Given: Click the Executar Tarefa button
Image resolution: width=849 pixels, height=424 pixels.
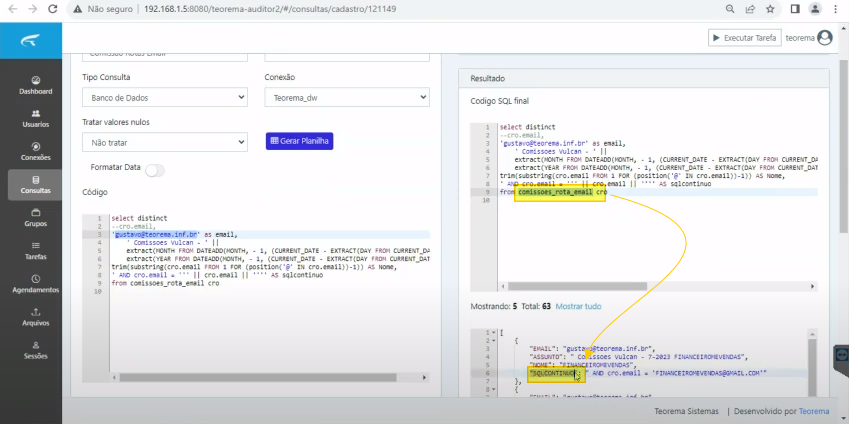Looking at the screenshot, I should point(744,38).
